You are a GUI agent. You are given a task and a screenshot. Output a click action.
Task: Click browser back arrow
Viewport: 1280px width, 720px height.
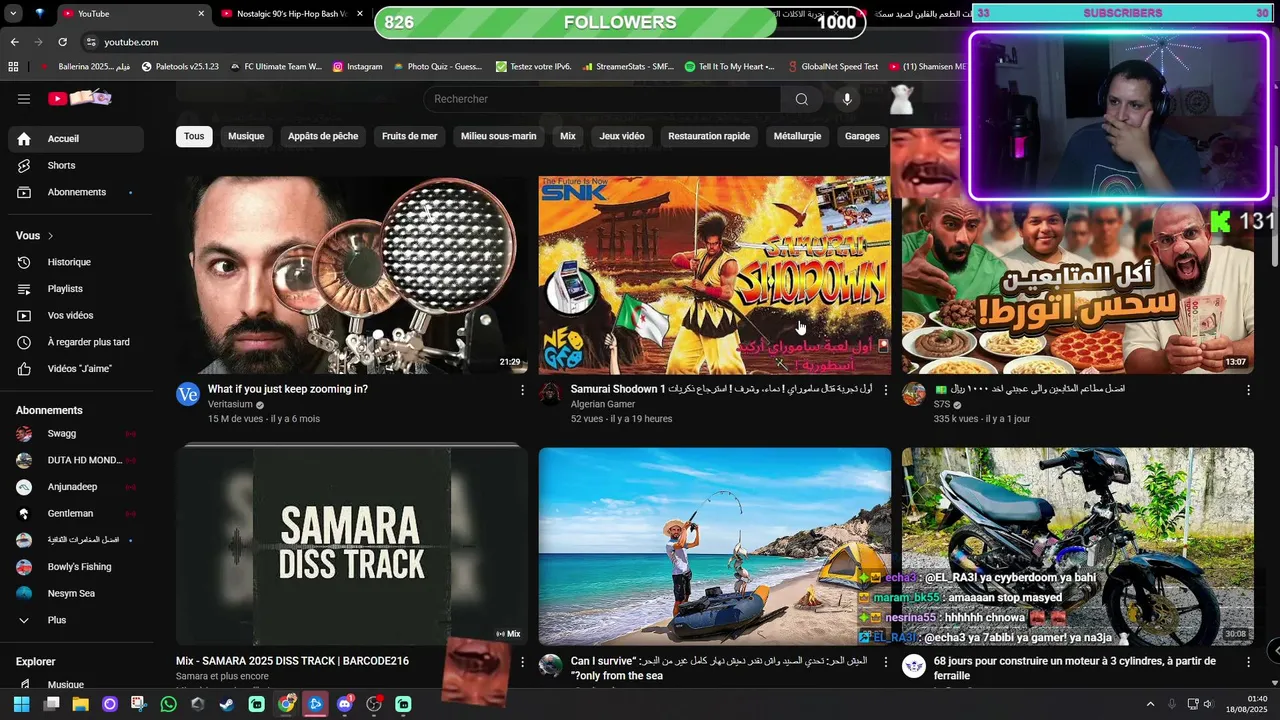tap(14, 42)
